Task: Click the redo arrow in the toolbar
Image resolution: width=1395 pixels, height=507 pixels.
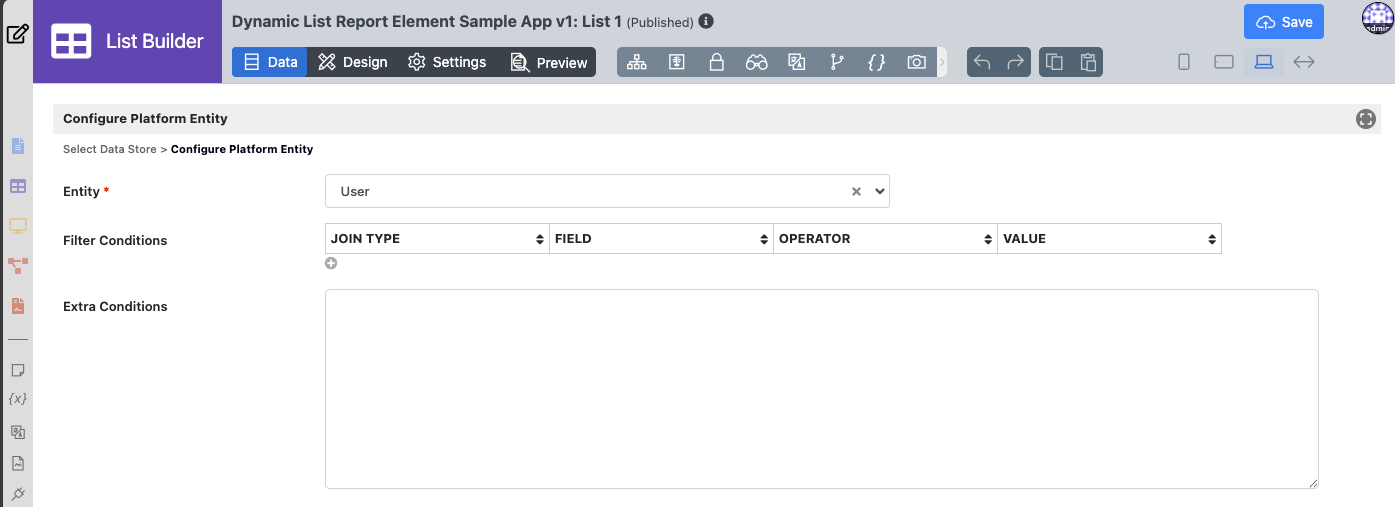Action: (1015, 62)
